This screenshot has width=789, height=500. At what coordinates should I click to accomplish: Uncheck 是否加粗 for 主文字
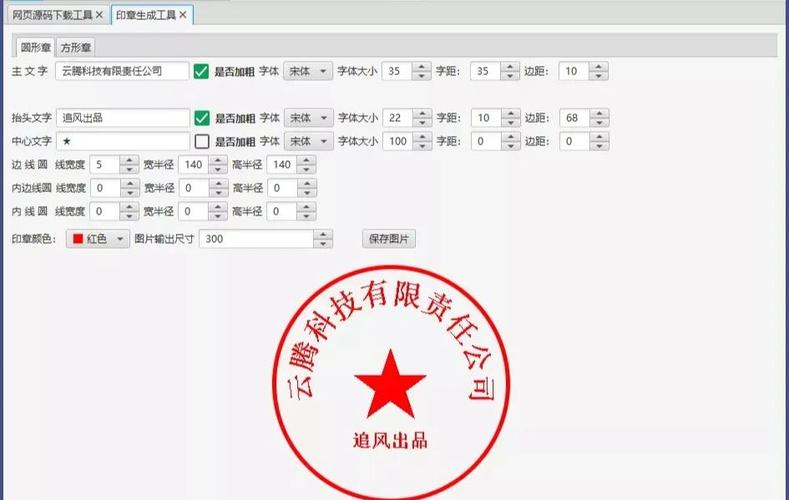tap(201, 71)
